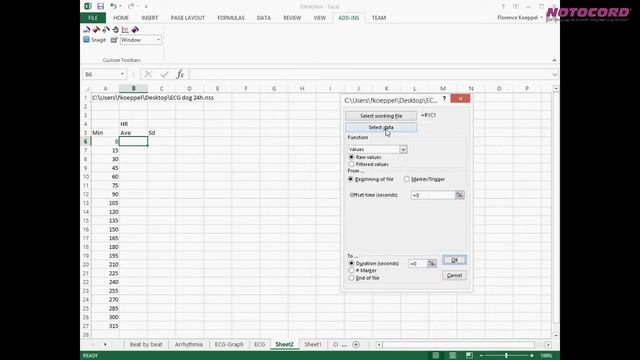Open the HOME ribbon tab
Screen dimensions: 640x360
[121, 18]
